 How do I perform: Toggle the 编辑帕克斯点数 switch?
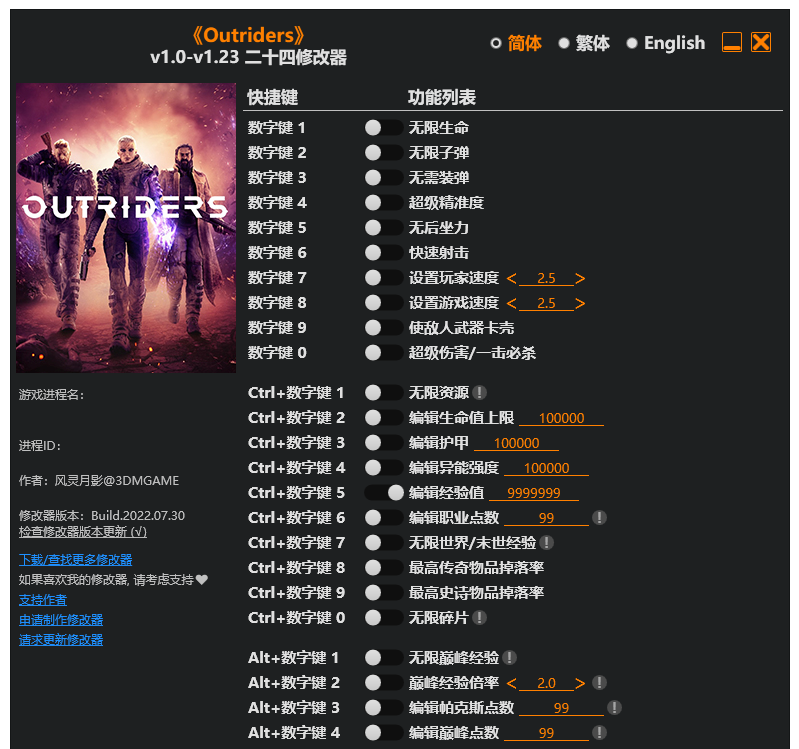384,708
